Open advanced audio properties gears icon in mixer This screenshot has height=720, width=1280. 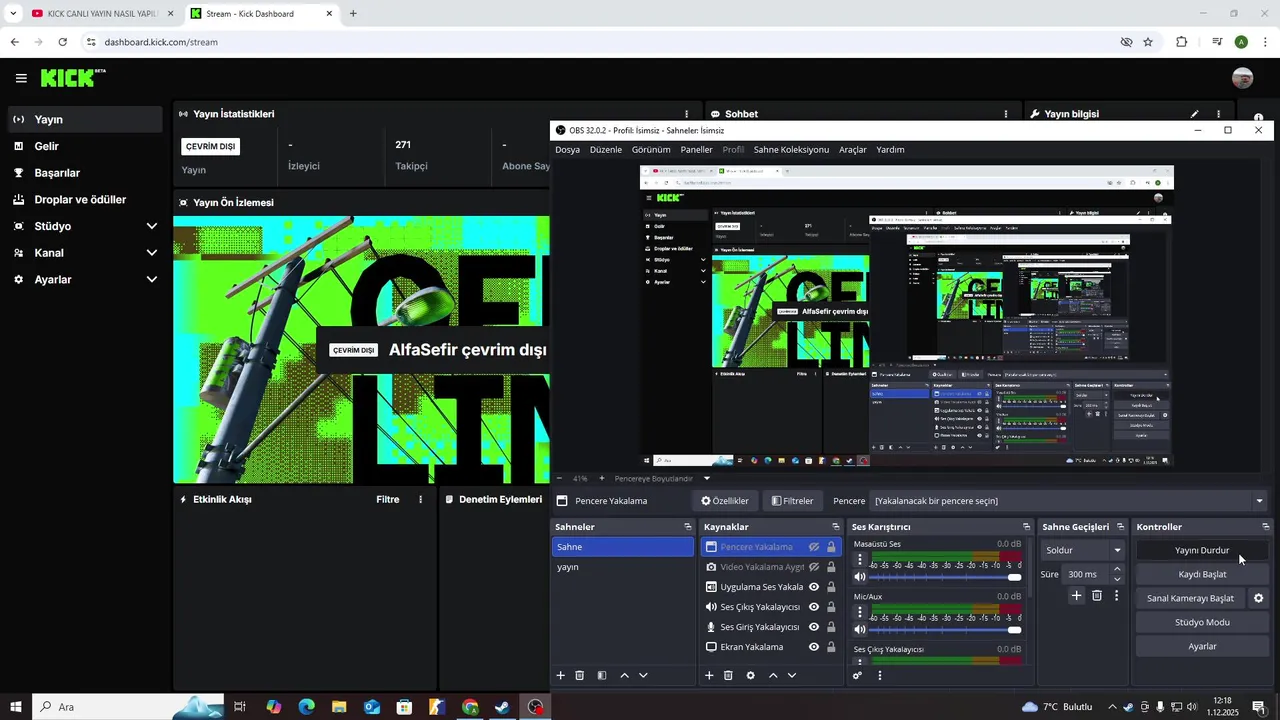click(857, 676)
